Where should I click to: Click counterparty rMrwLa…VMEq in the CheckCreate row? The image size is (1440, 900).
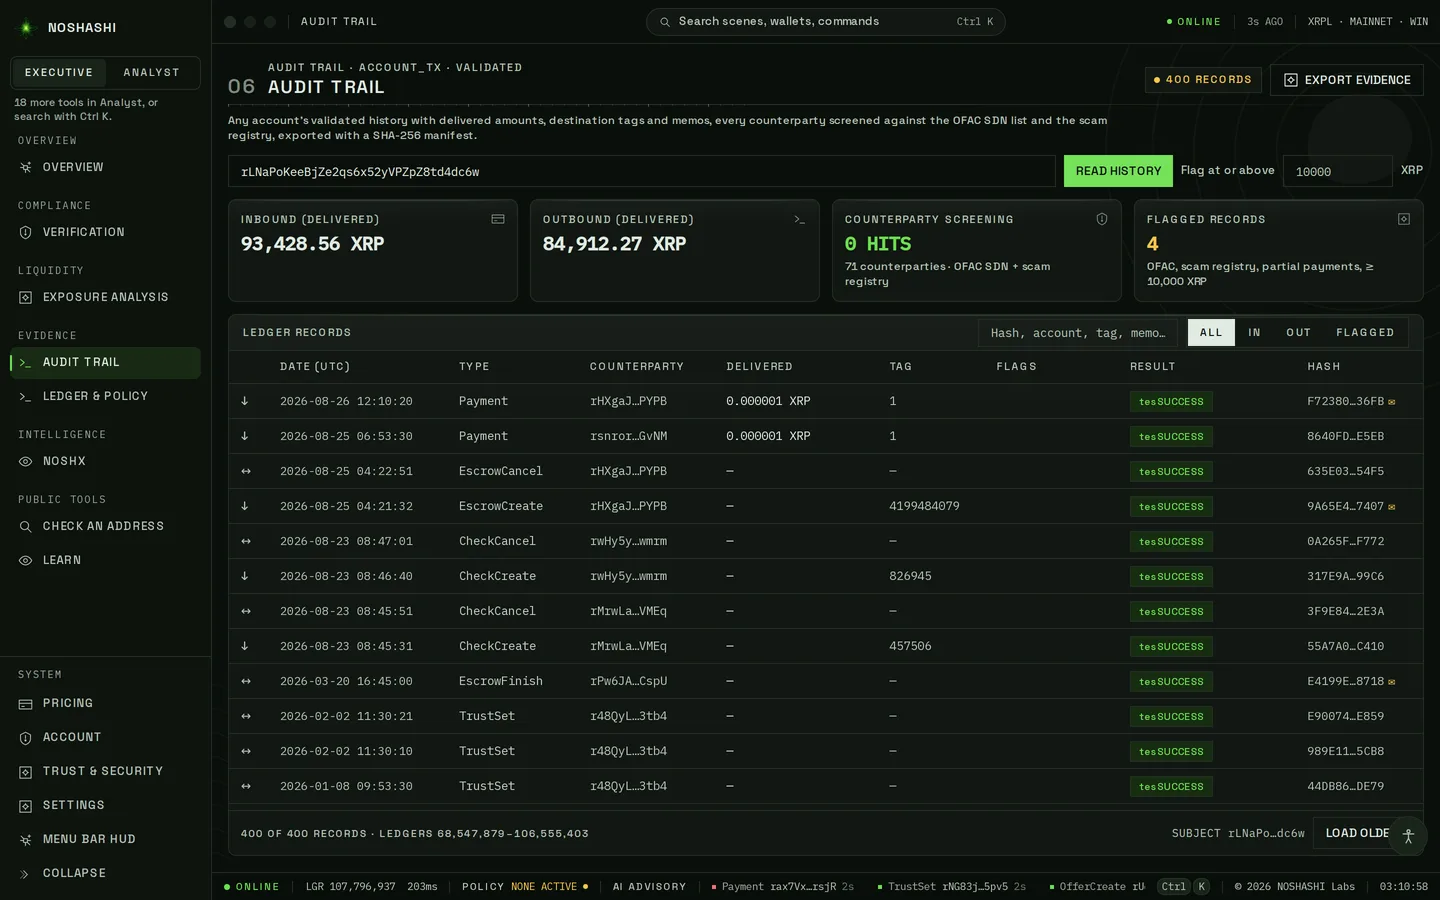[628, 647]
